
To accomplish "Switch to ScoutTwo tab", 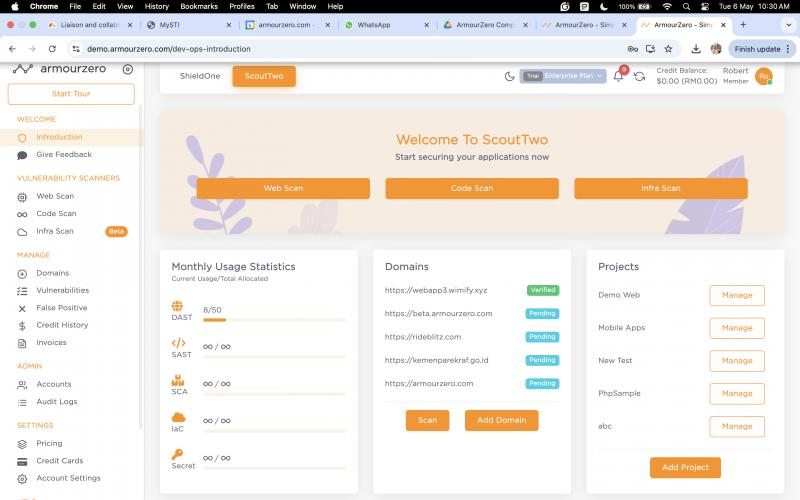I will pos(264,76).
